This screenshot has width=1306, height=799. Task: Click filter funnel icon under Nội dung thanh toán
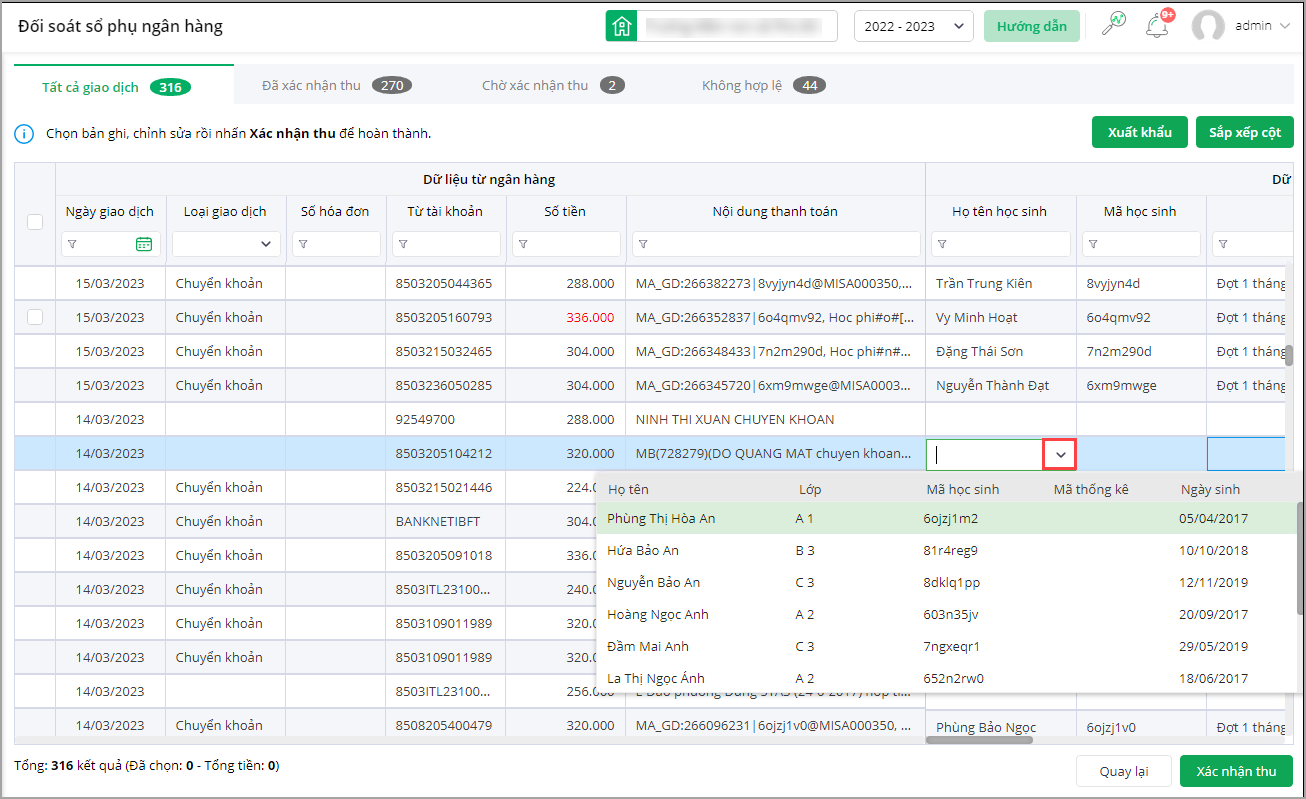(x=643, y=244)
